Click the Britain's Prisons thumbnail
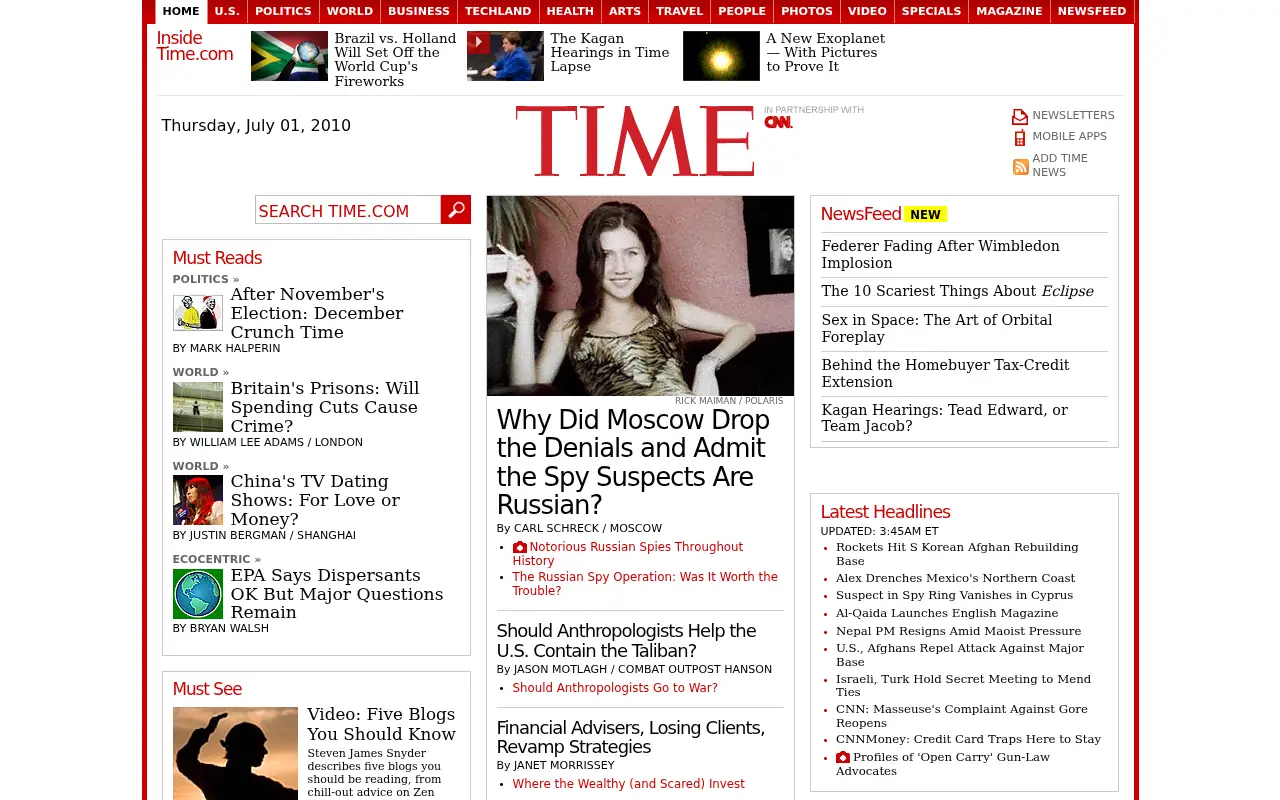Viewport: 1280px width, 800px height. (x=198, y=407)
